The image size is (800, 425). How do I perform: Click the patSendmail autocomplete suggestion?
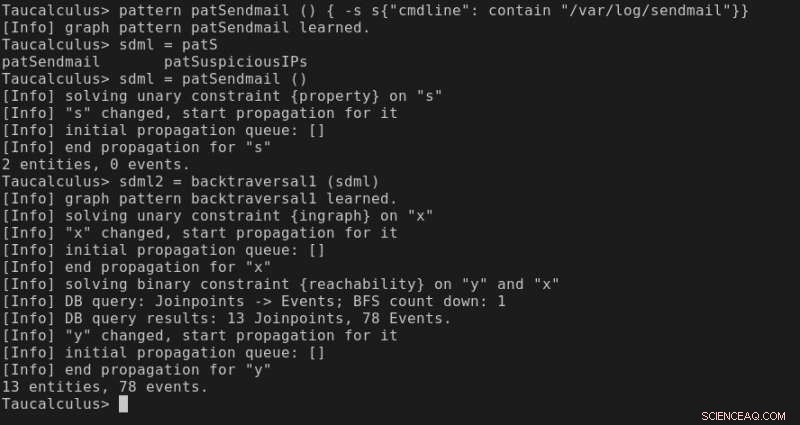tap(51, 62)
